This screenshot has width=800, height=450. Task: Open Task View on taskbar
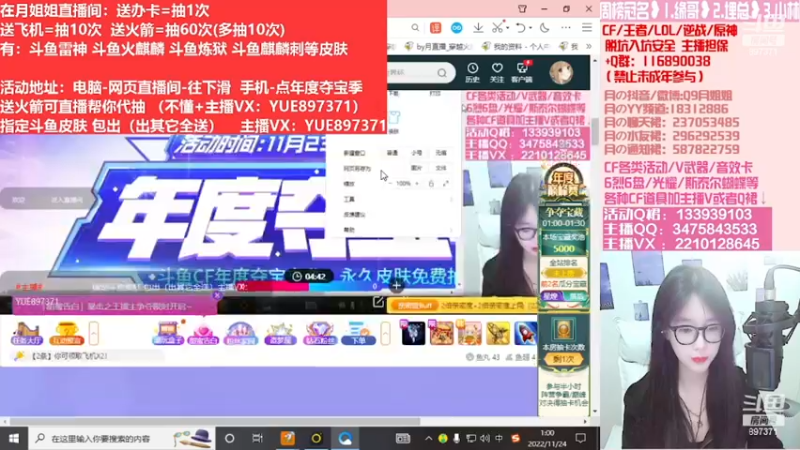click(258, 438)
